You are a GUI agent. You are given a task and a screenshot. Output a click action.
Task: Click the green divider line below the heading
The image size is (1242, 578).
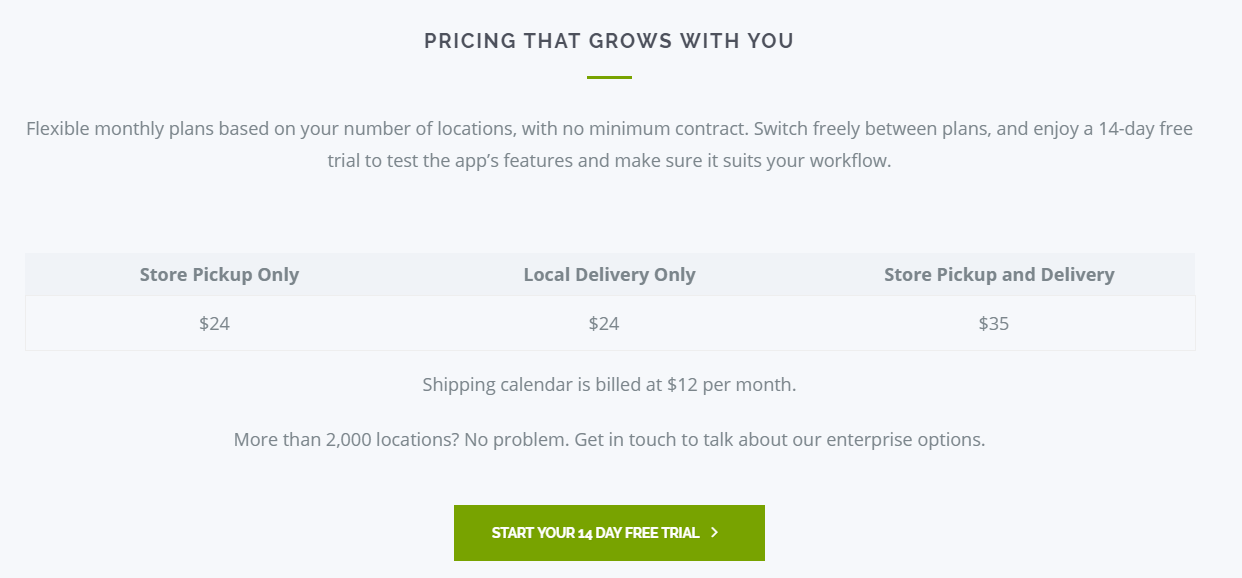609,77
